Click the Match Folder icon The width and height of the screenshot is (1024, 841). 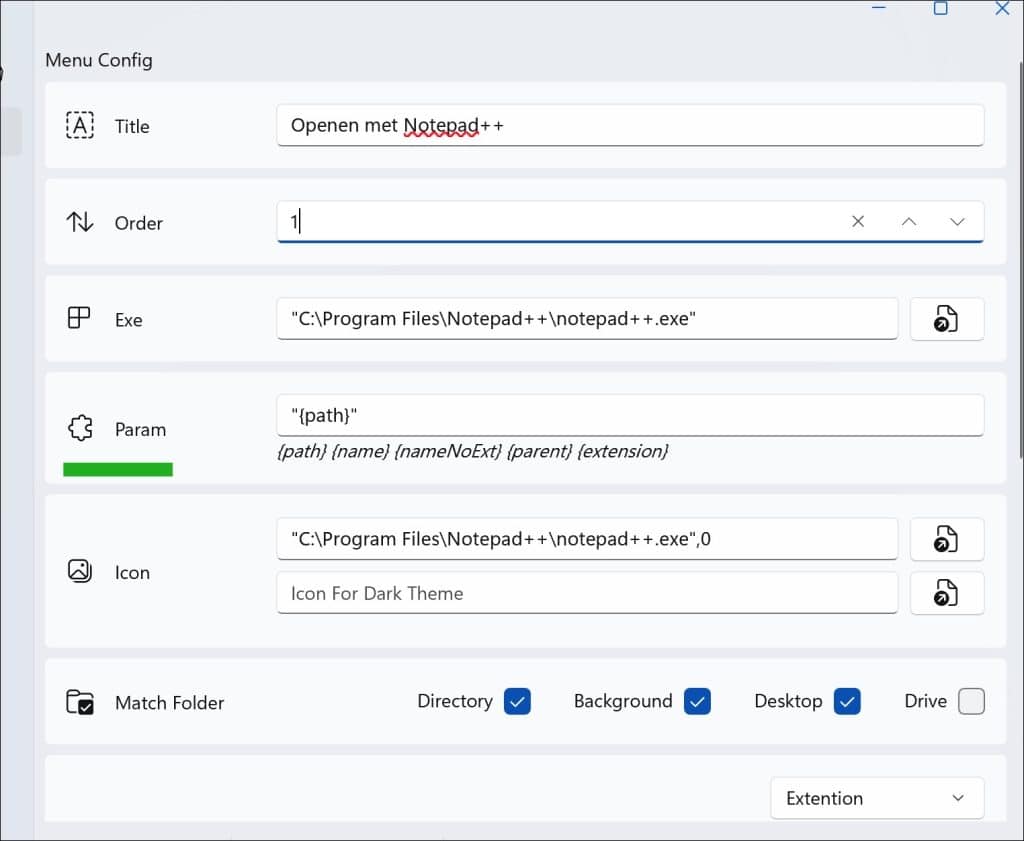tap(80, 702)
